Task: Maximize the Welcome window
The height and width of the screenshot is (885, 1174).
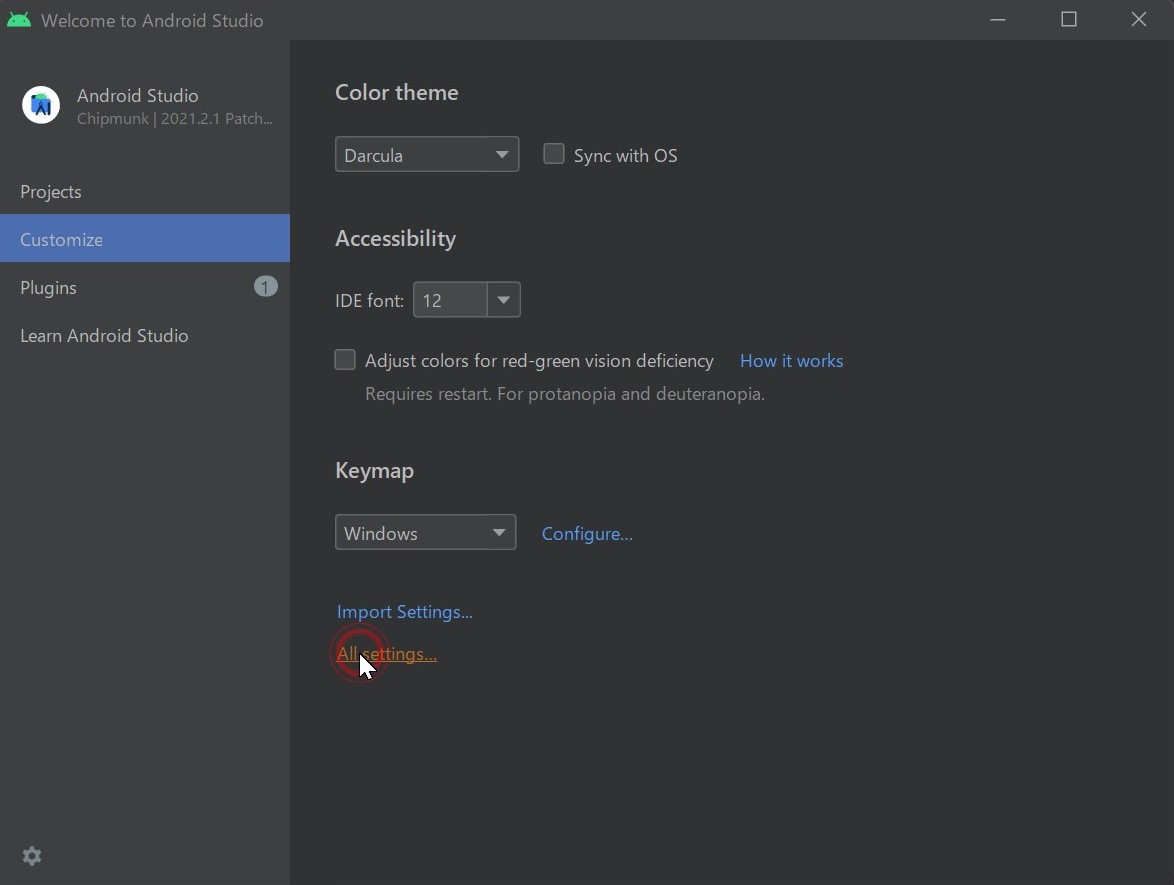Action: point(1068,19)
